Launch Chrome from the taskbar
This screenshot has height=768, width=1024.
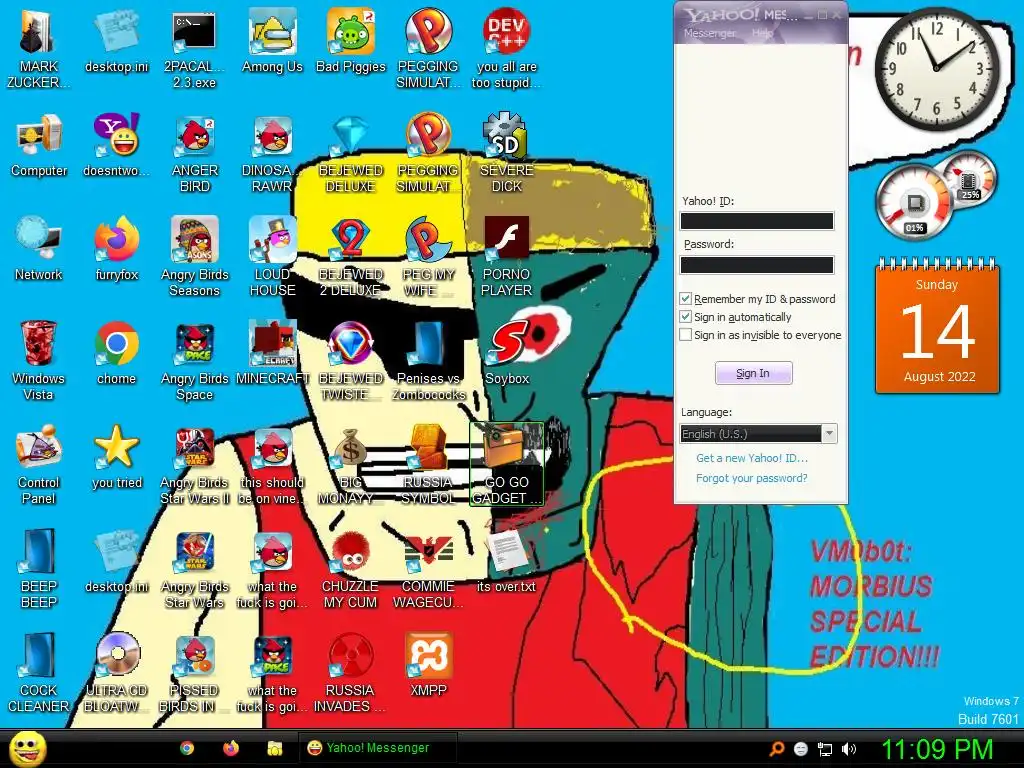point(187,748)
